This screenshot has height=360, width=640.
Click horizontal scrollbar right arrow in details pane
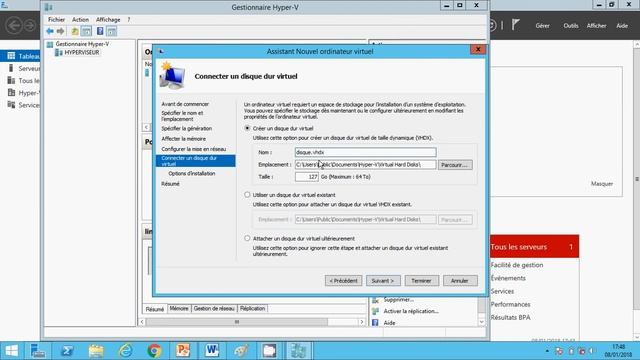362,322
